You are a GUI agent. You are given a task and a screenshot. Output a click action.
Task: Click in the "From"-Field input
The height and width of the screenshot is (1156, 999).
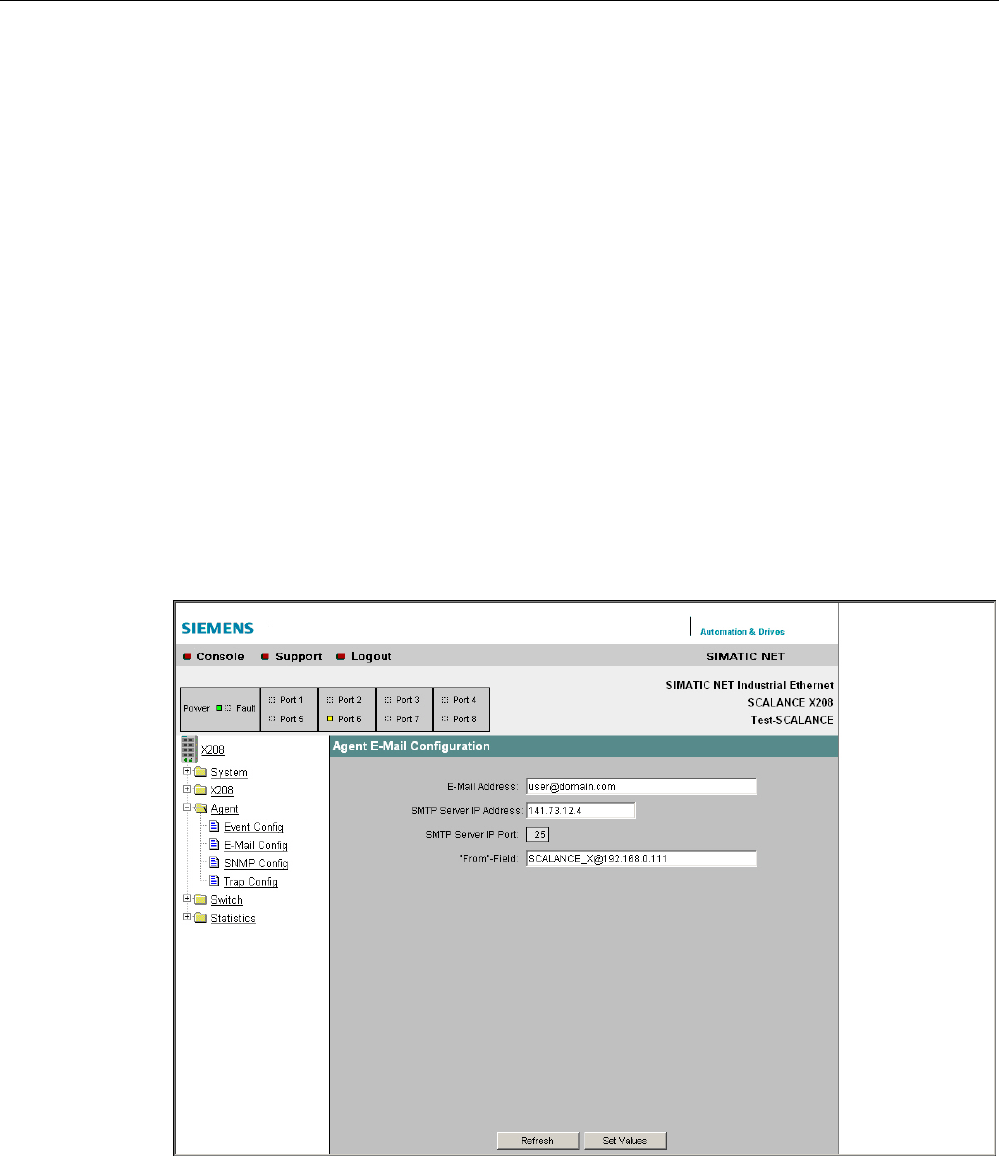641,859
